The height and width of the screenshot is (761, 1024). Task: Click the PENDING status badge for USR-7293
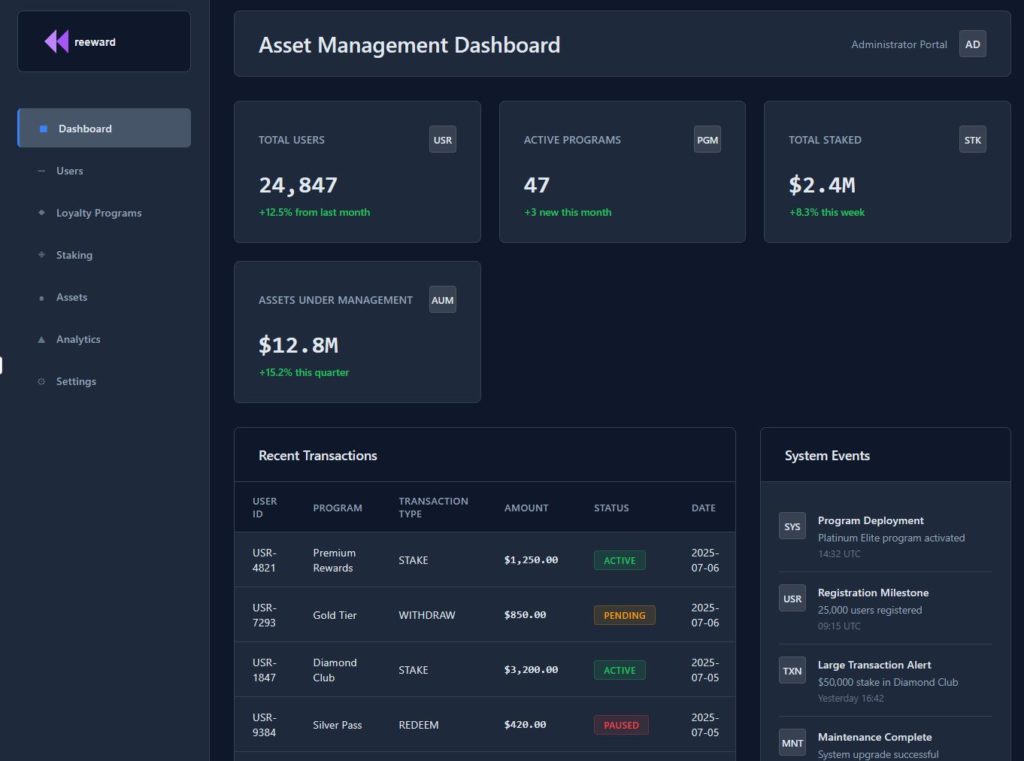tap(624, 615)
